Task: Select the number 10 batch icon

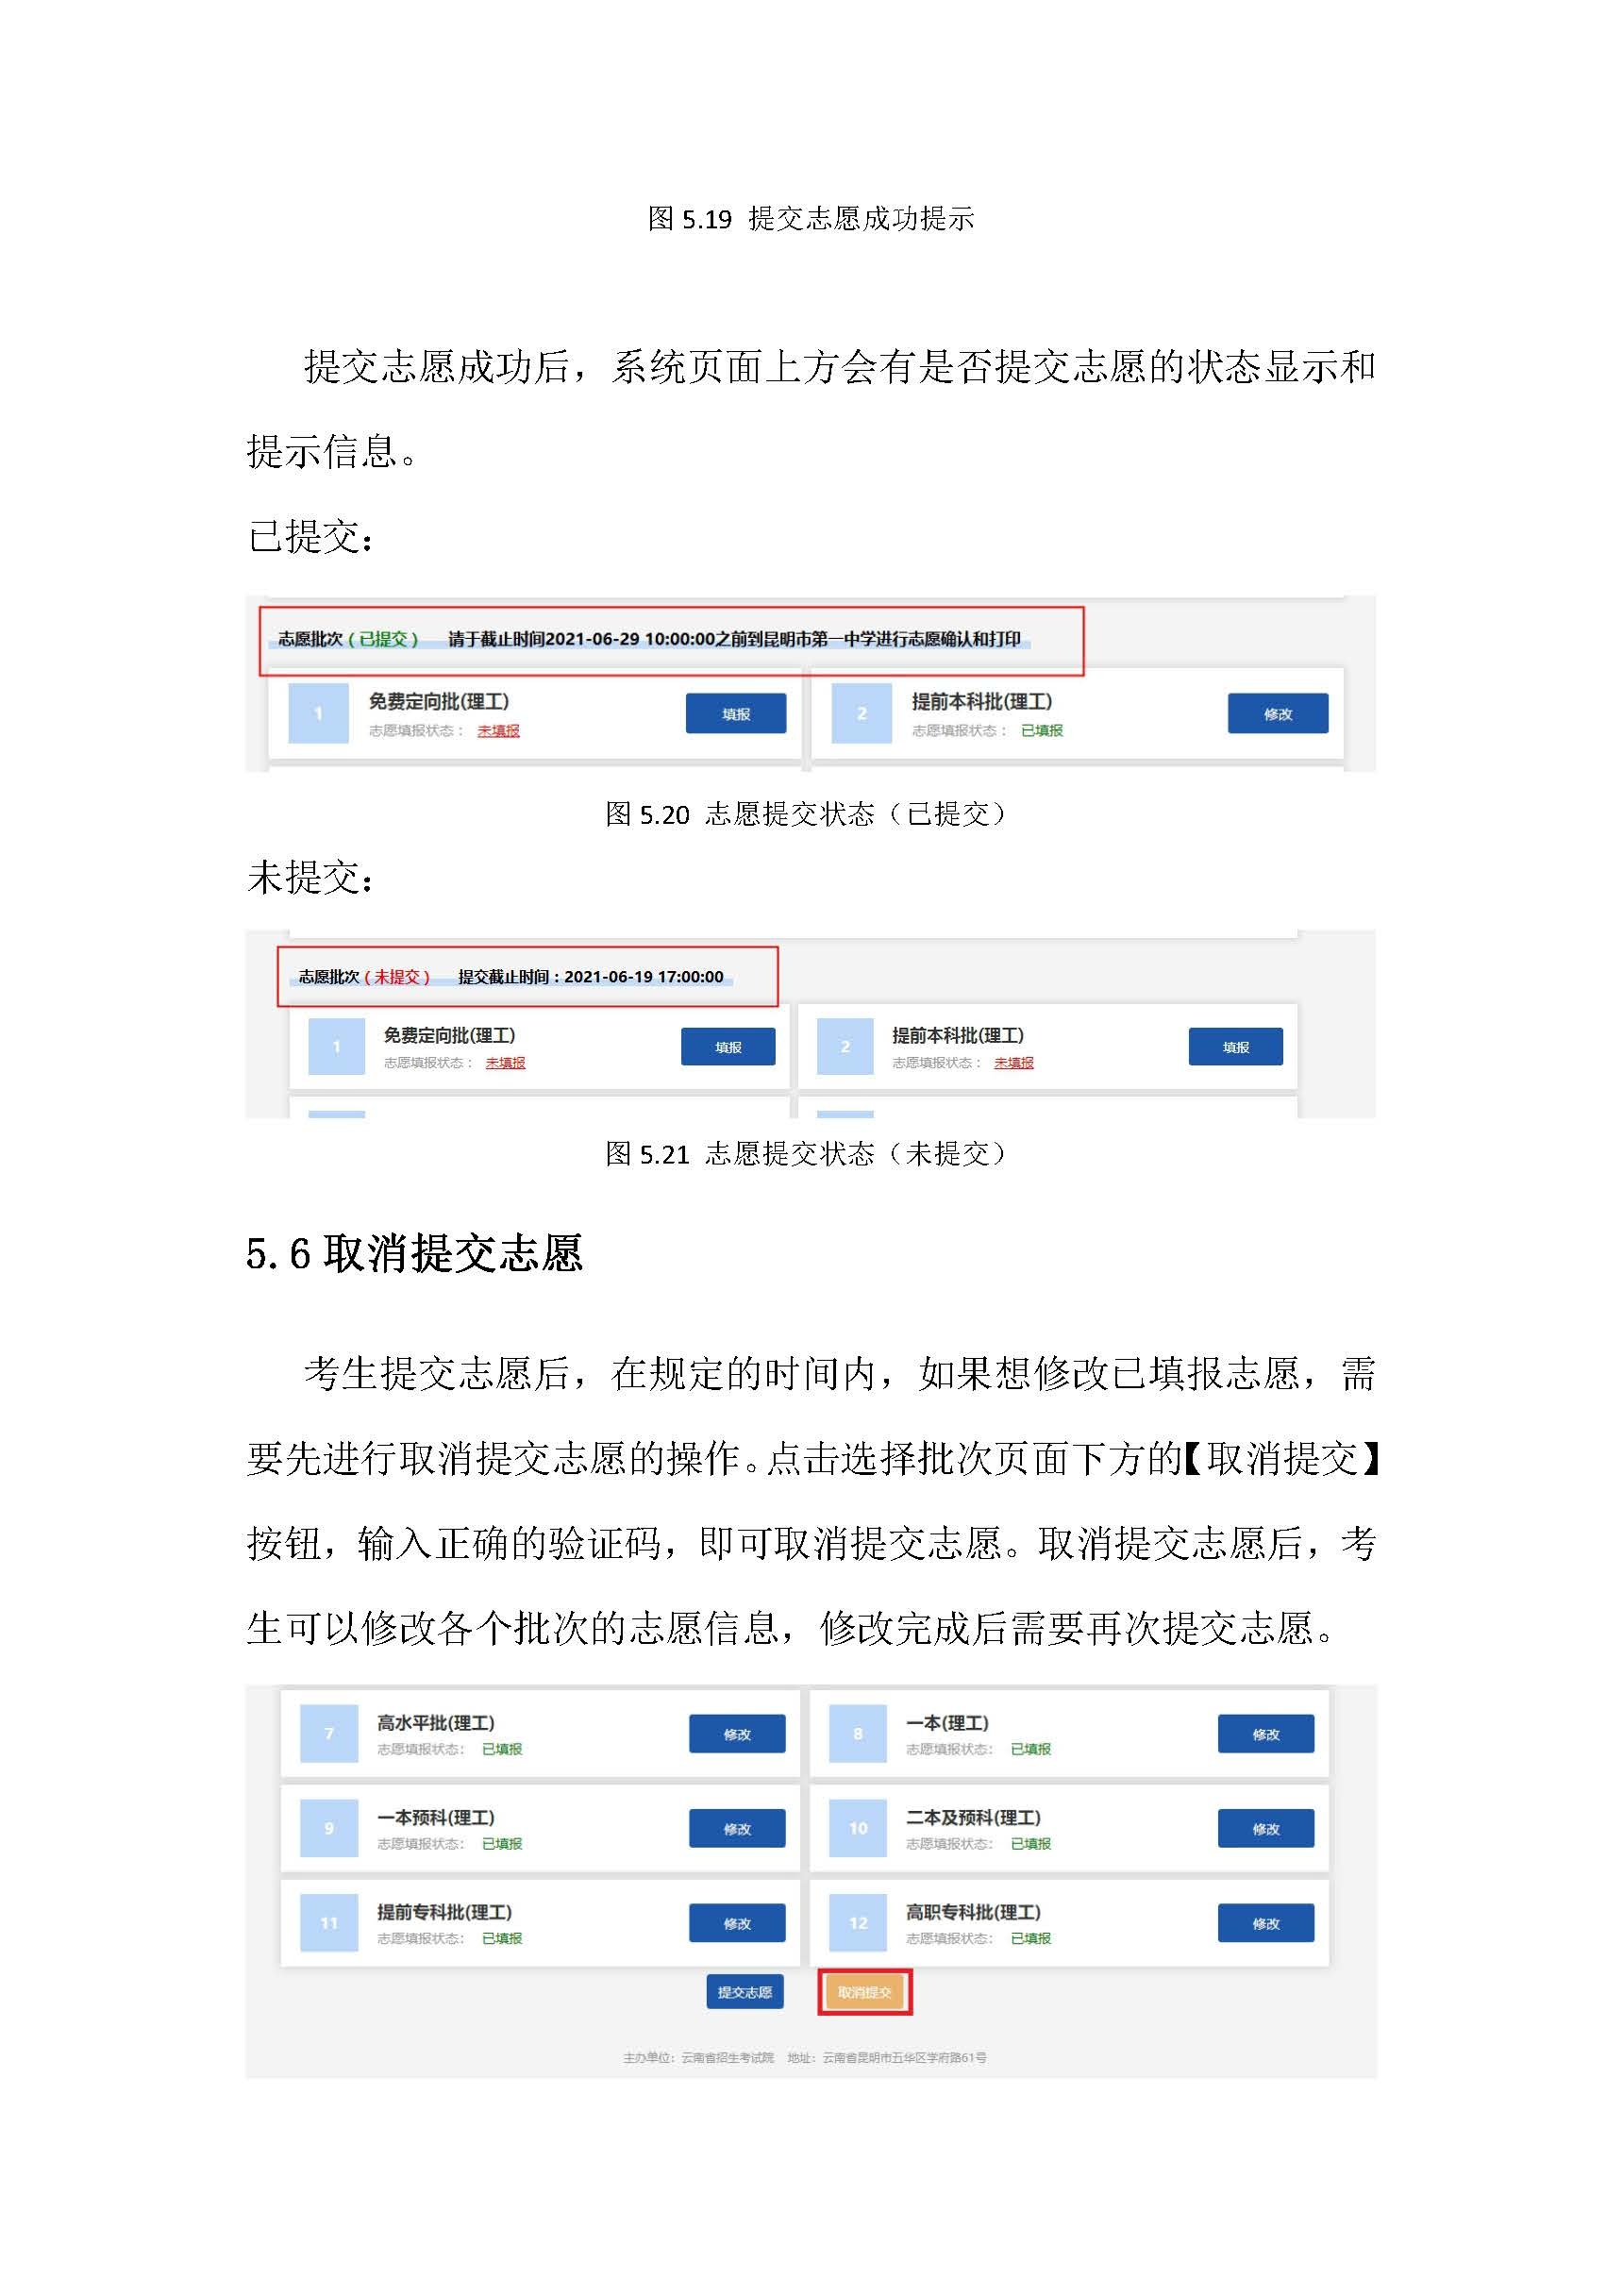Action: click(858, 1828)
